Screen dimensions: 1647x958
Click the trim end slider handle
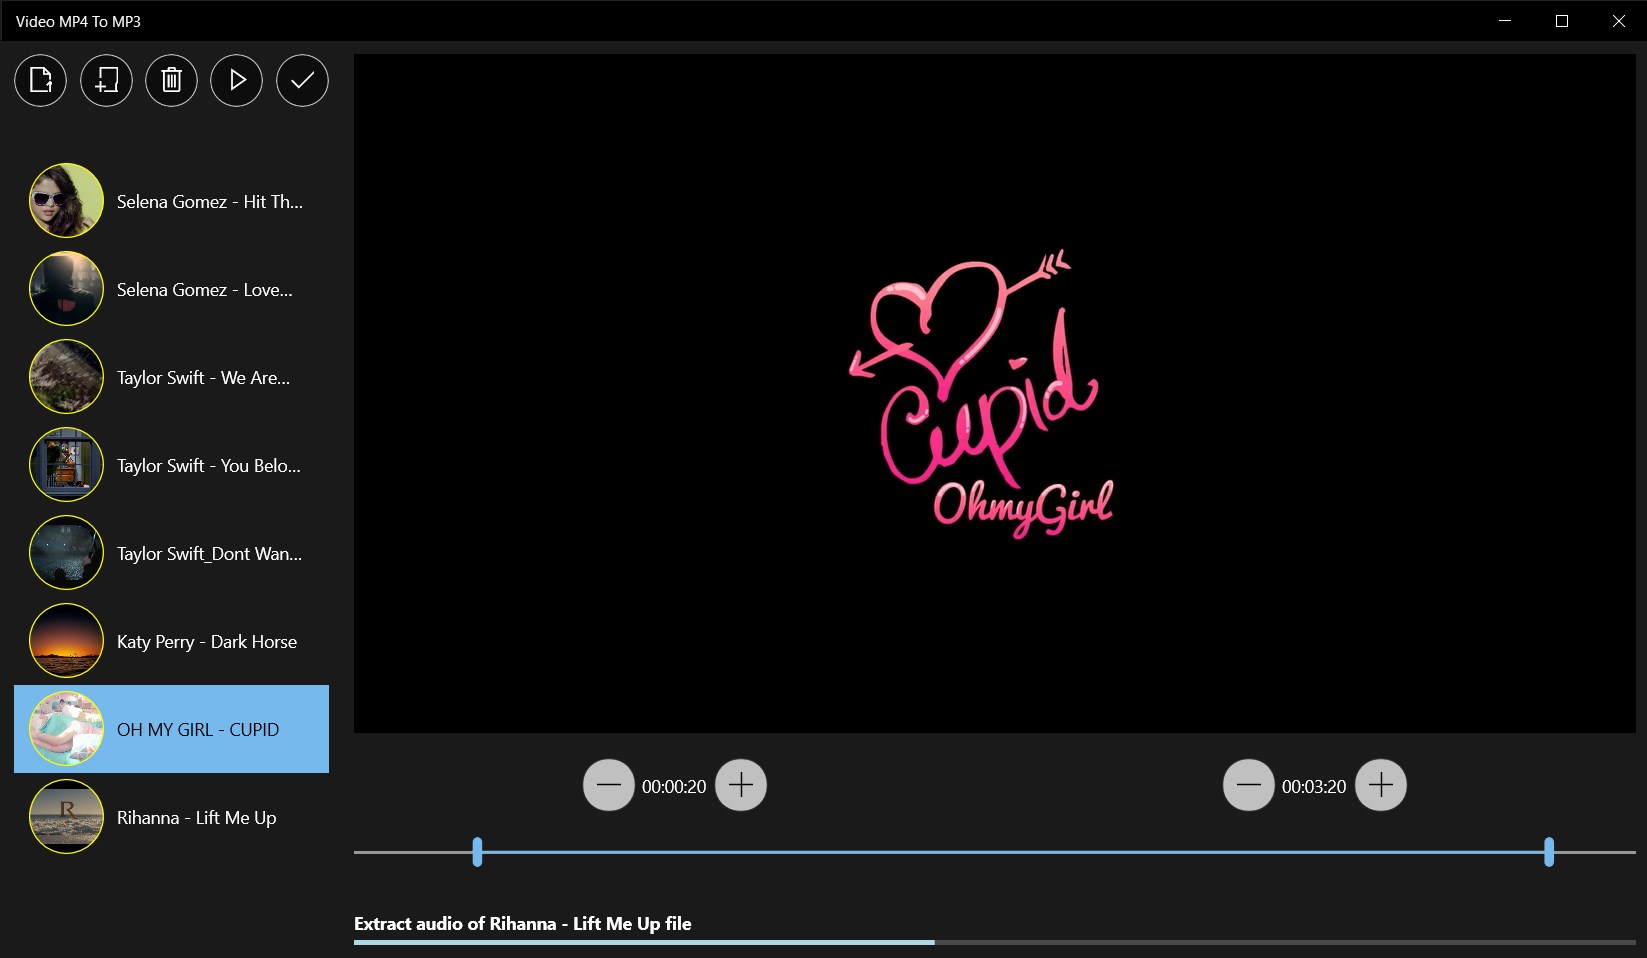(1549, 852)
